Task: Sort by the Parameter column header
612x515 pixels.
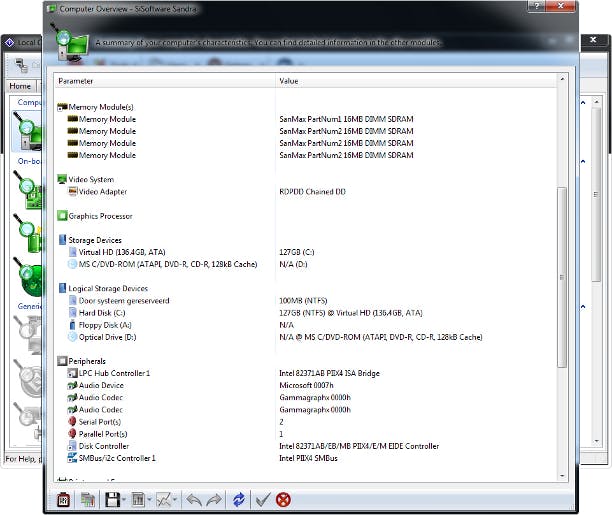Action: coord(165,81)
